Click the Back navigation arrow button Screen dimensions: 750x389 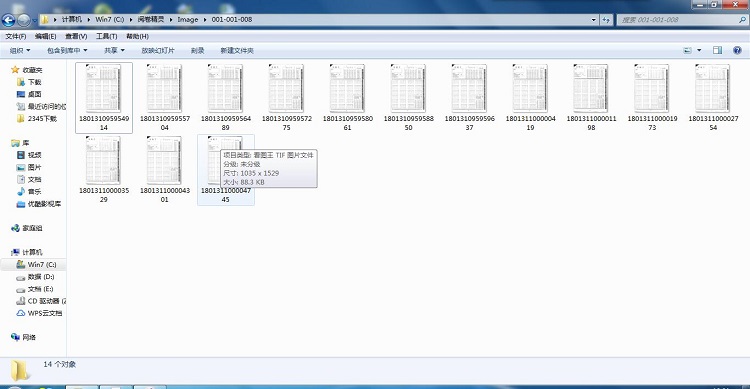[x=9, y=20]
